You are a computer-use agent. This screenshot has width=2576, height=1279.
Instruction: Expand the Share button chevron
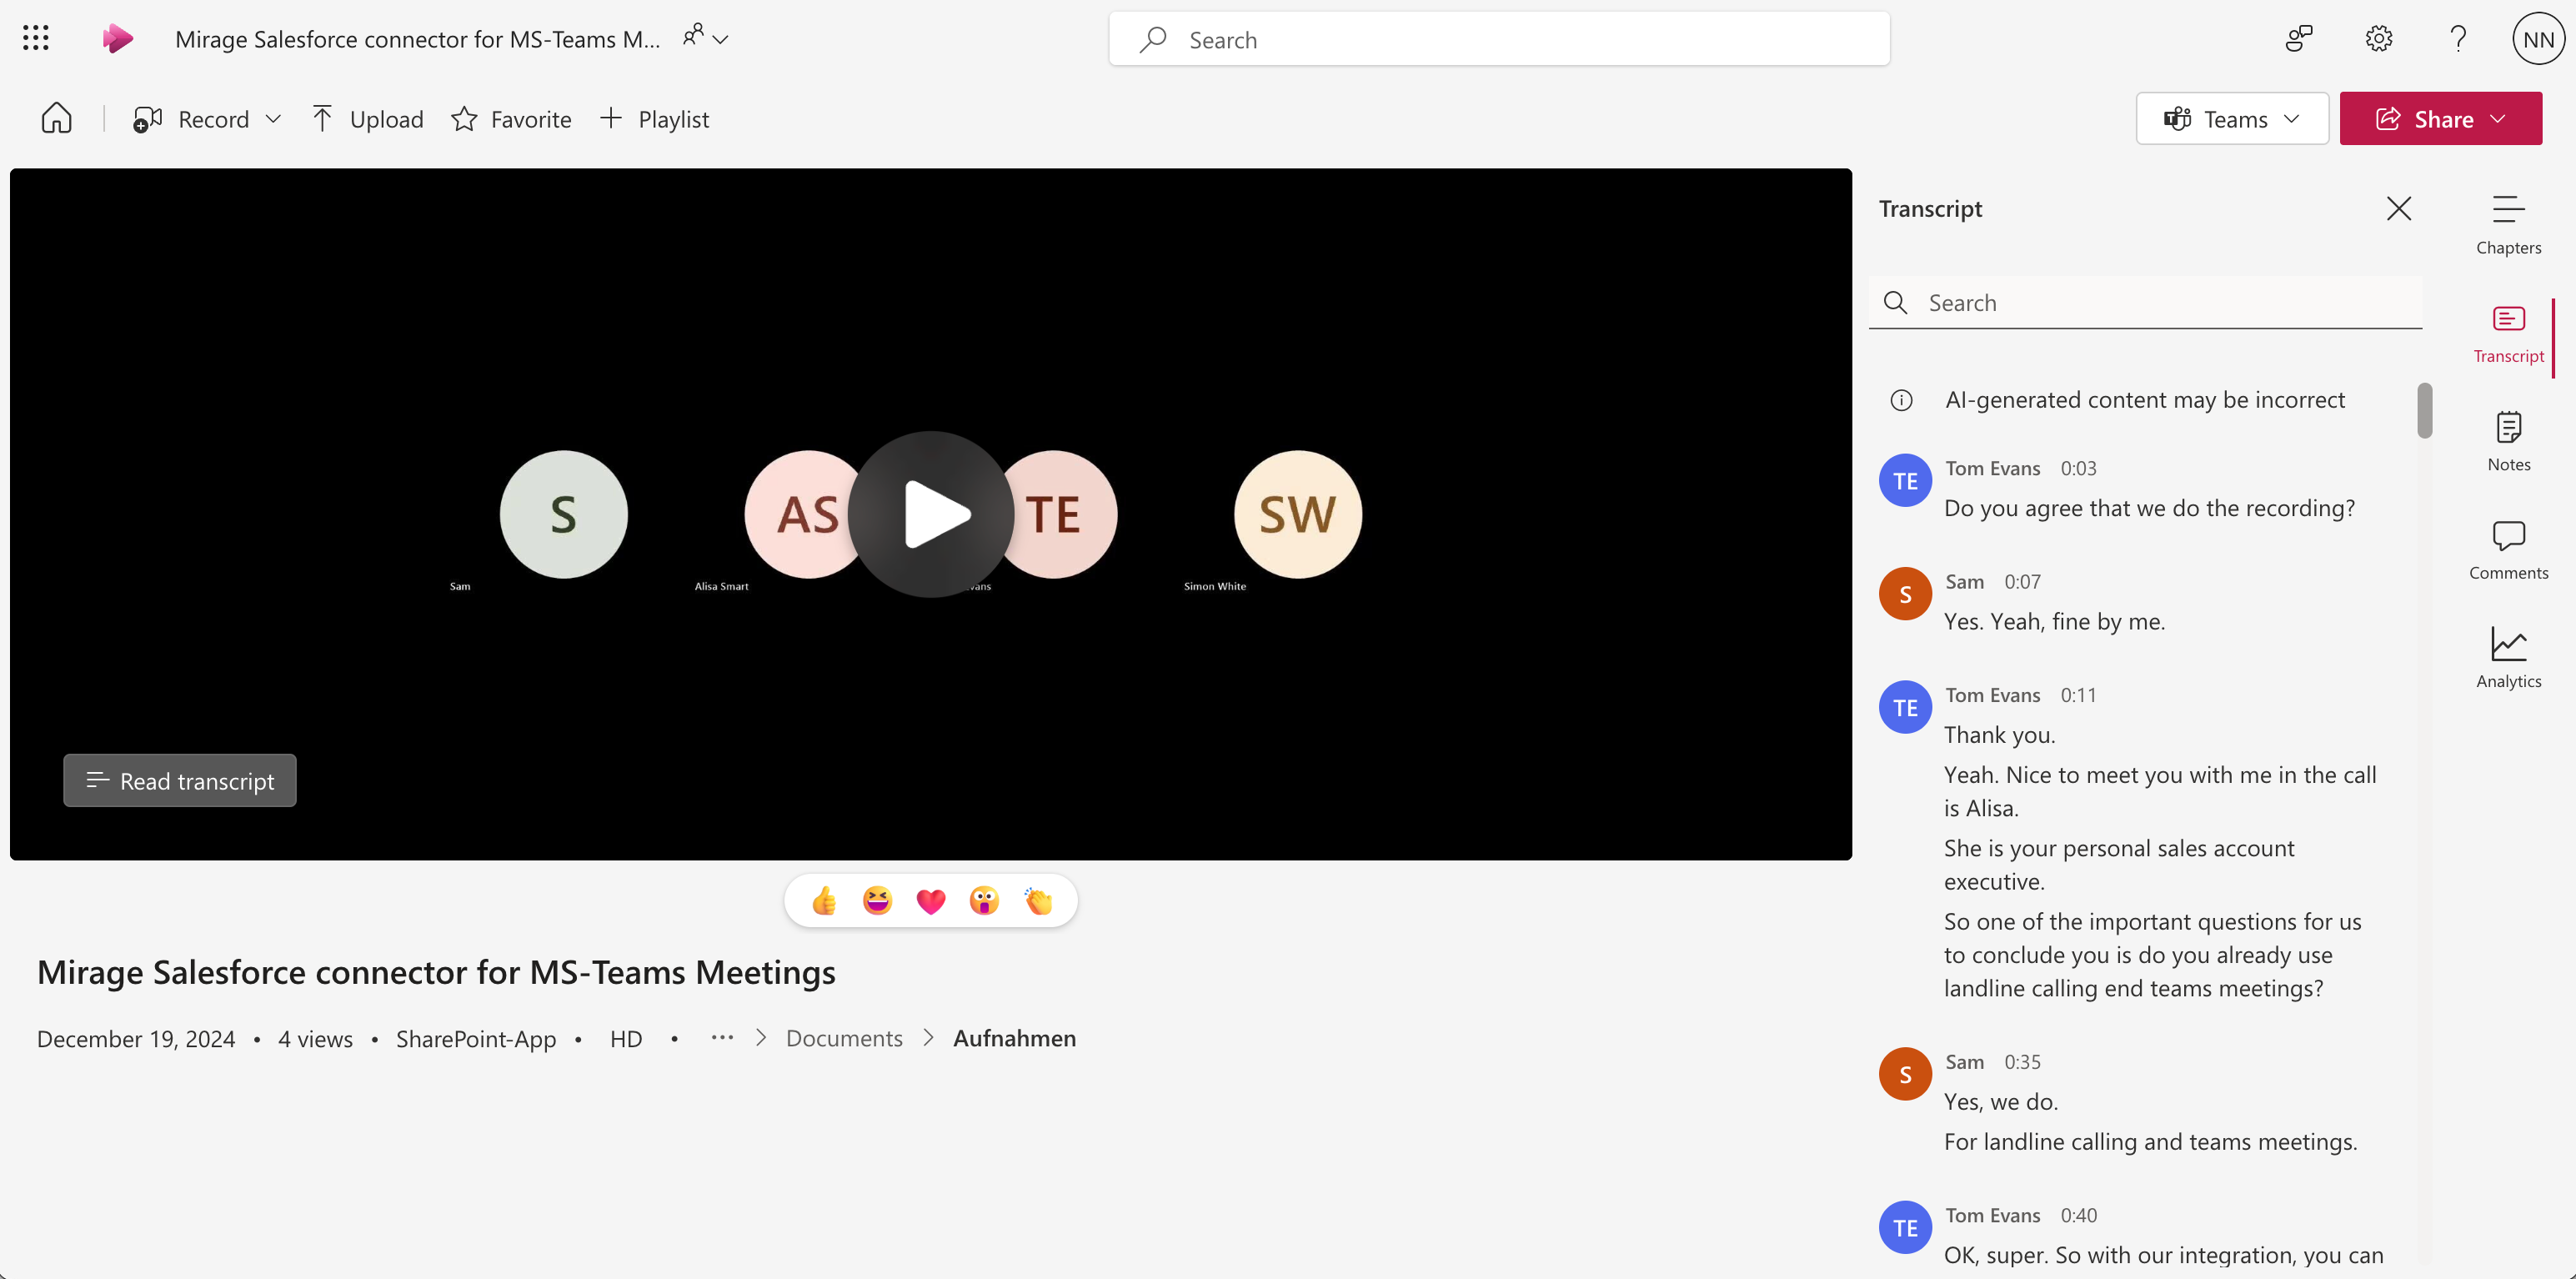click(2498, 119)
